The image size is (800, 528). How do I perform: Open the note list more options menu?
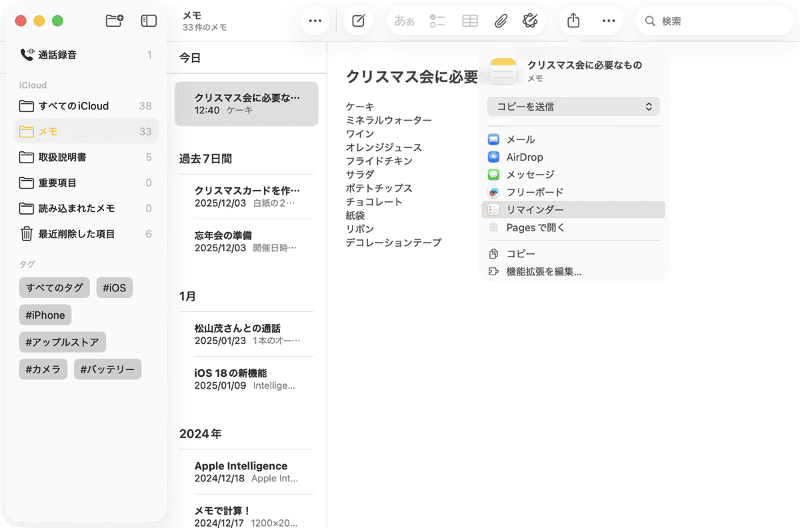tap(315, 21)
